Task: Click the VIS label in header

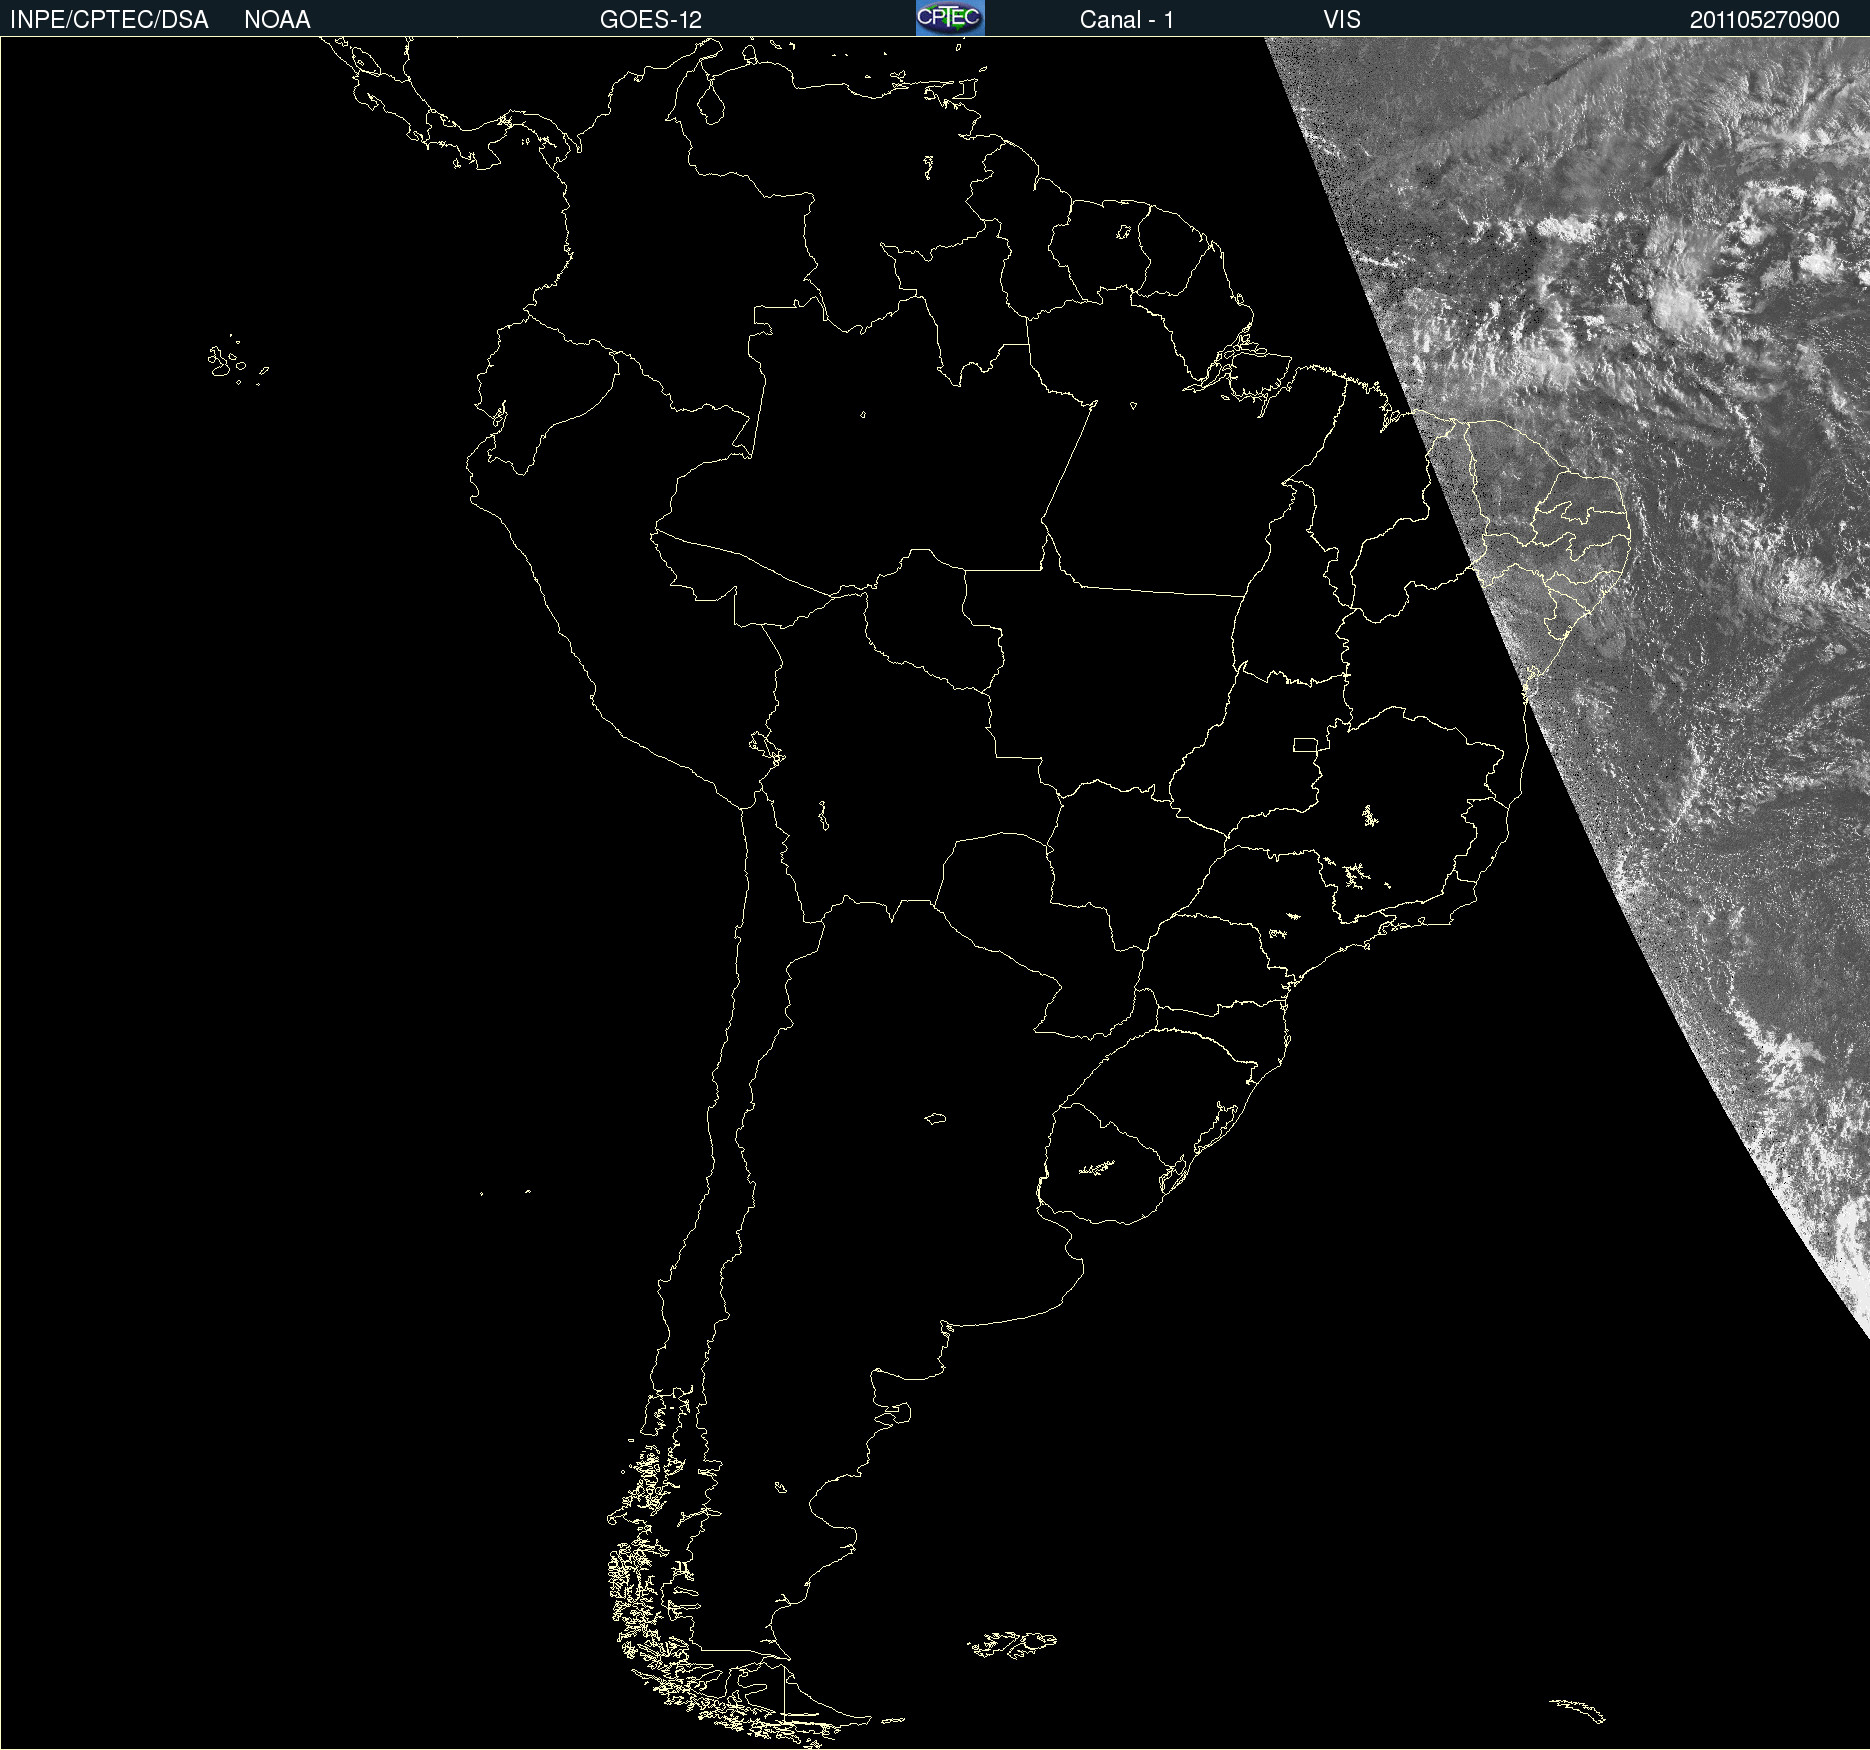Action: (x=1342, y=20)
